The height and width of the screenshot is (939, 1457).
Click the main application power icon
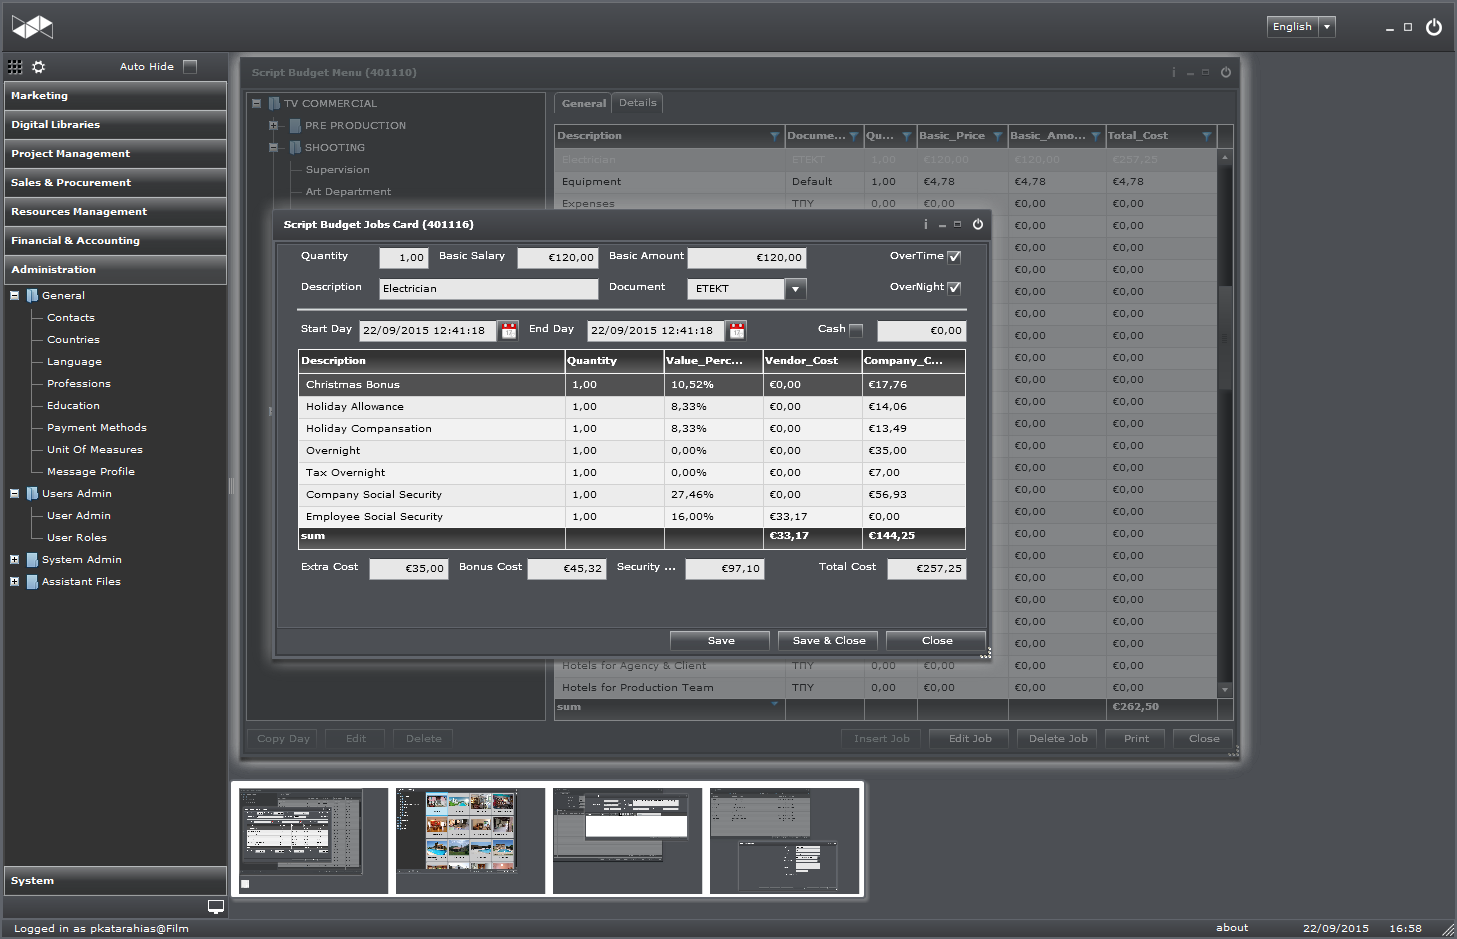pyautogui.click(x=1433, y=27)
